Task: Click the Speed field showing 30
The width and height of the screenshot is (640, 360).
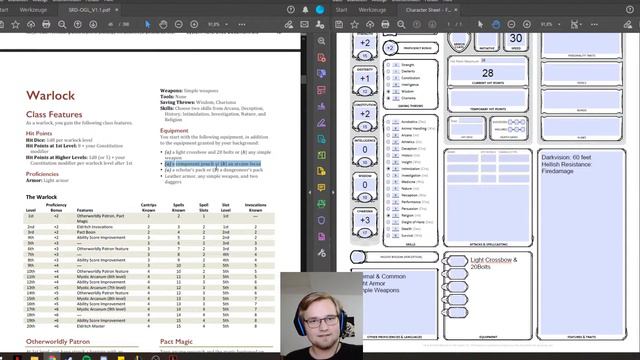Action: point(516,39)
